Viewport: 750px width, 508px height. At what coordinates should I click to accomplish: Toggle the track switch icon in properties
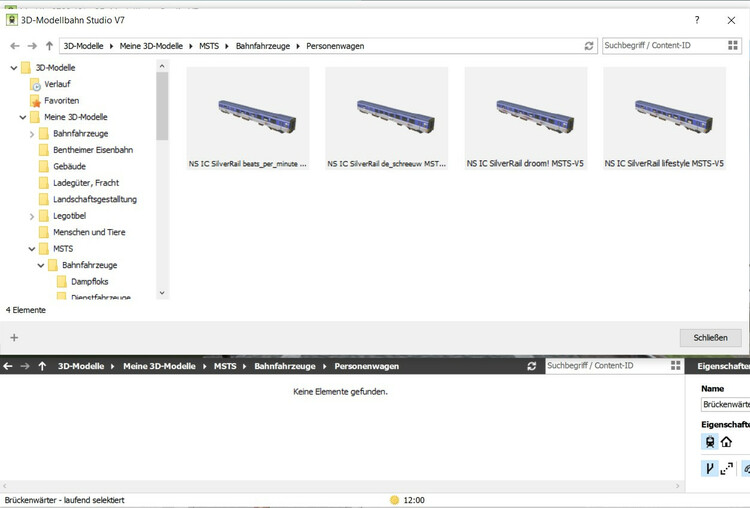point(710,468)
